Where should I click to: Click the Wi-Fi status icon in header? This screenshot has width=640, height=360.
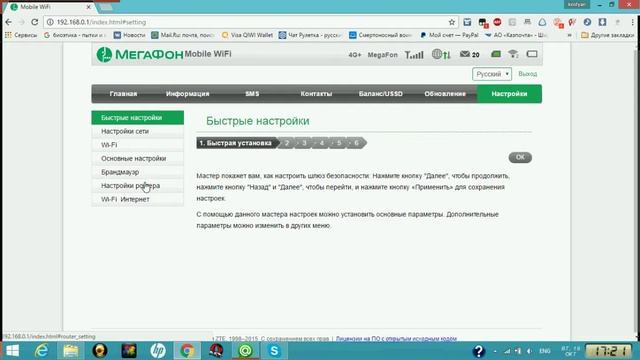point(513,54)
